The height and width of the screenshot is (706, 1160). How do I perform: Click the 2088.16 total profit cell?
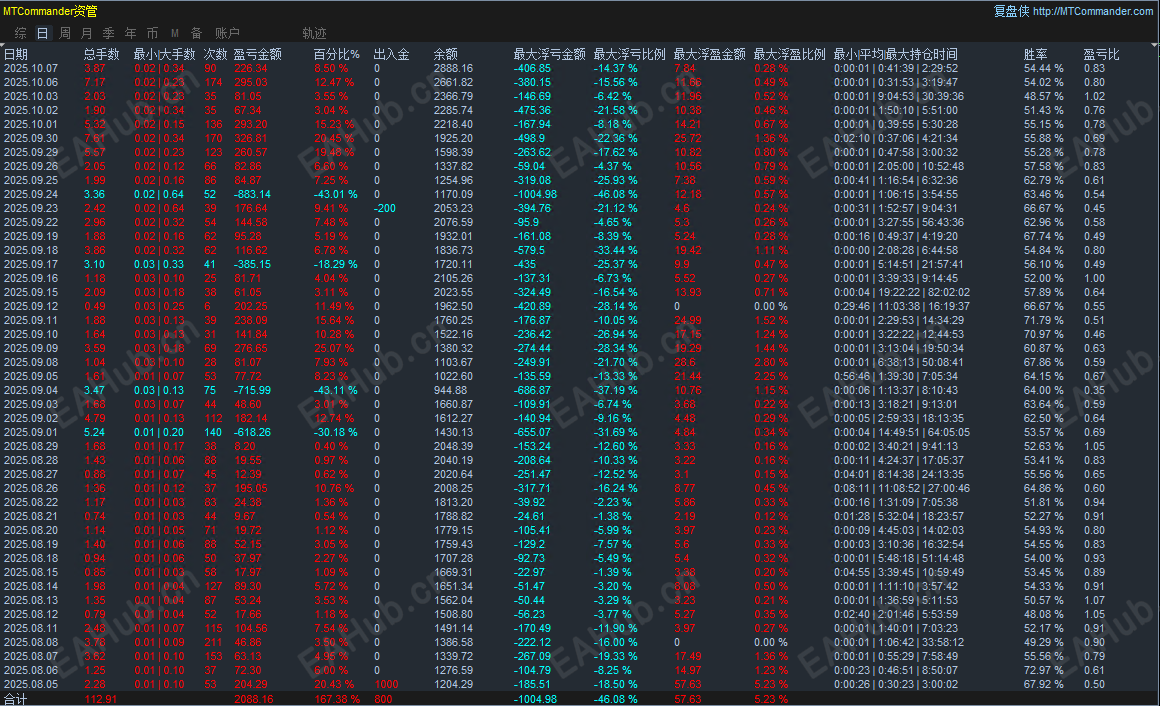pos(254,699)
